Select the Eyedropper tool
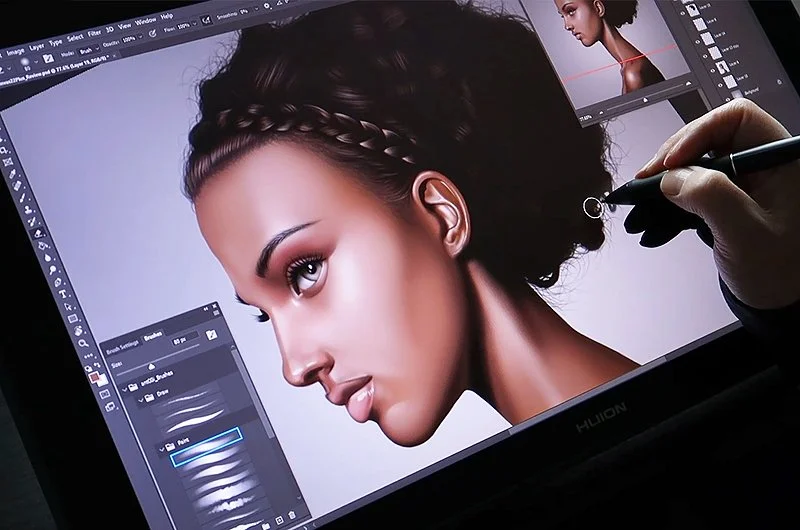Screen dimensions: 800x530 [x=12, y=173]
